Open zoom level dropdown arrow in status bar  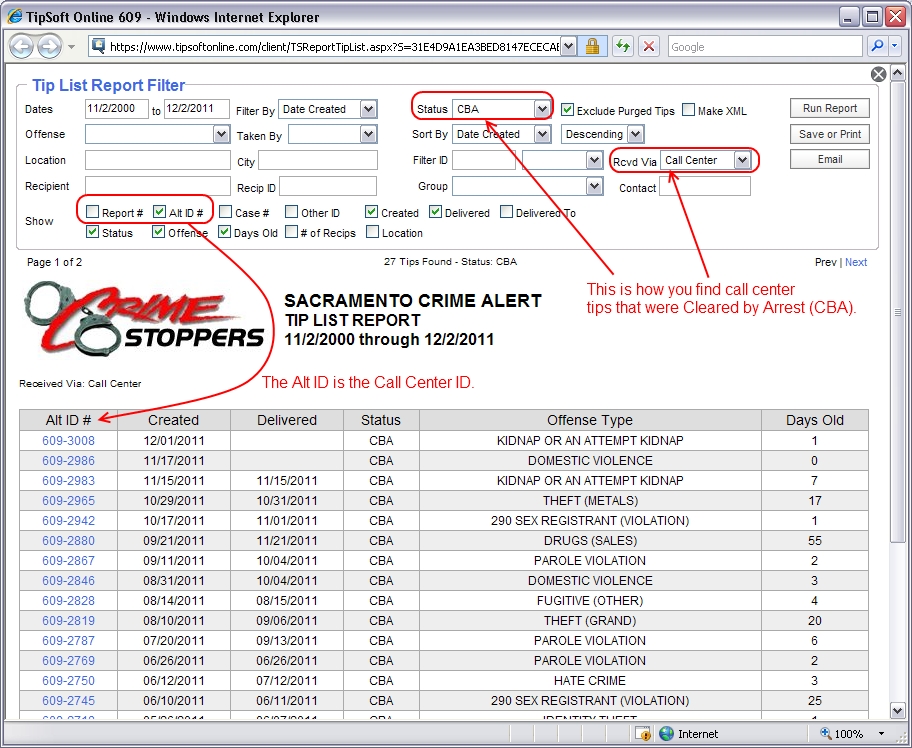pyautogui.click(x=881, y=733)
